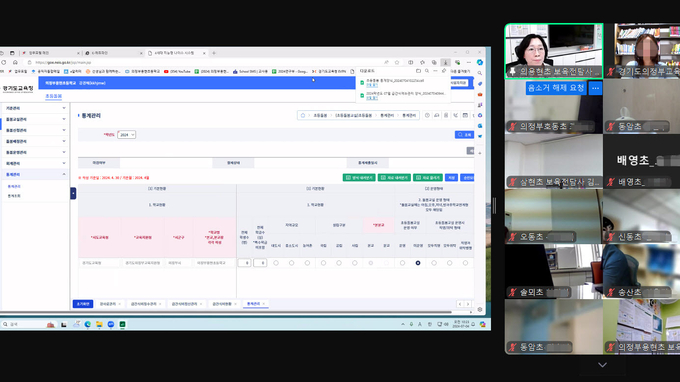The width and height of the screenshot is (680, 382).
Task: Open the Excel icon on the taskbar
Action: point(122,324)
